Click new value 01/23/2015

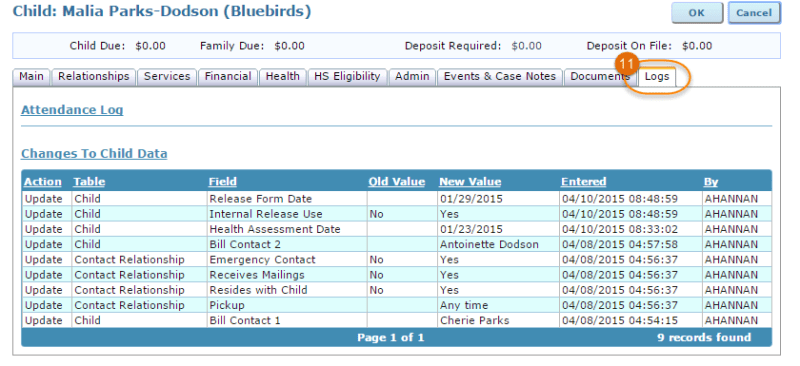point(471,229)
